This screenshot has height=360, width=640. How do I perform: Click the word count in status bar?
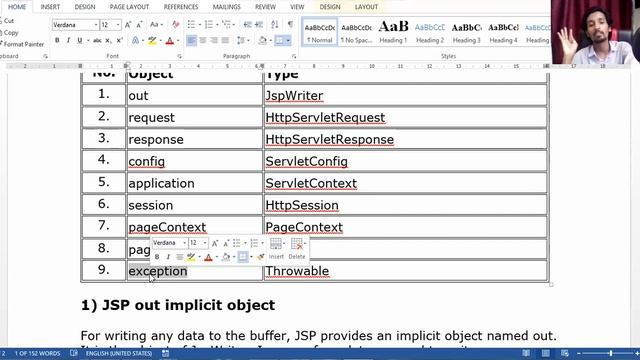coord(37,353)
